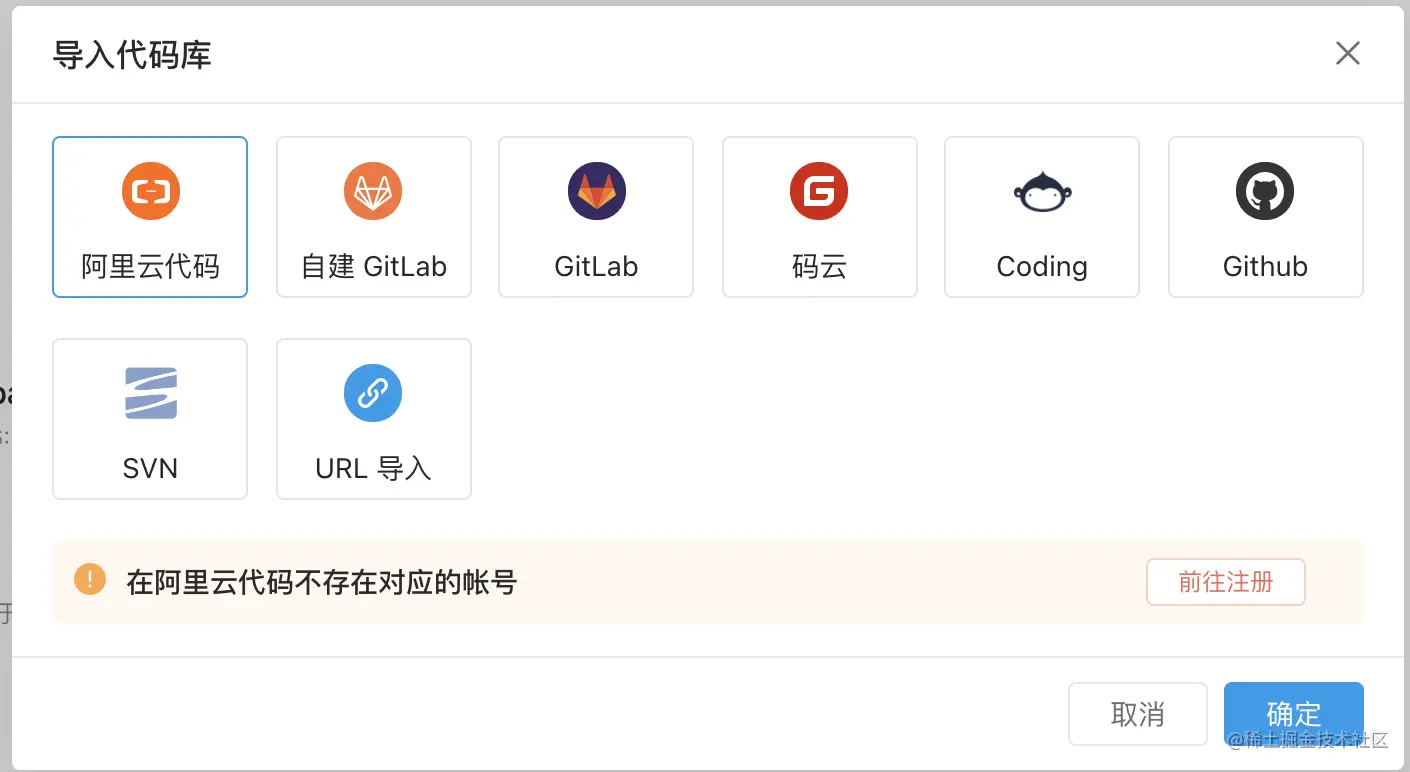Click the 码云 label text
This screenshot has width=1410, height=772.
(x=819, y=267)
